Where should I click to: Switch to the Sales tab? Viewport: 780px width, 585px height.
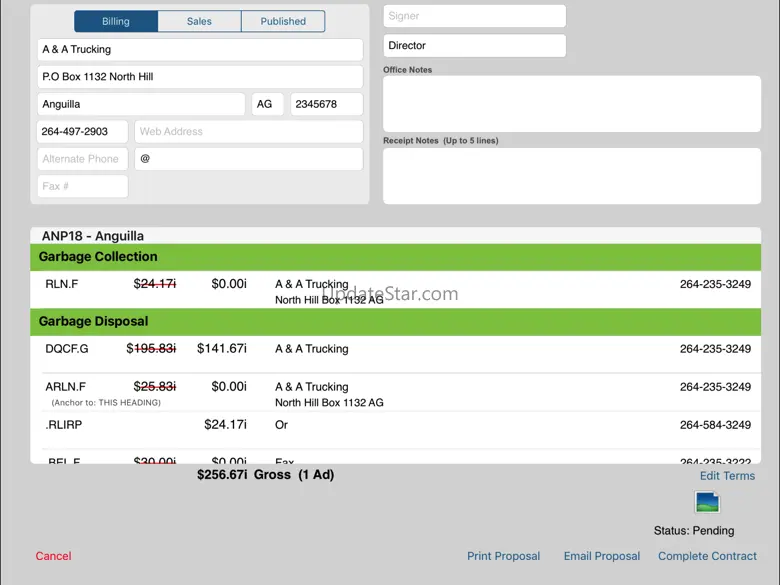[199, 21]
